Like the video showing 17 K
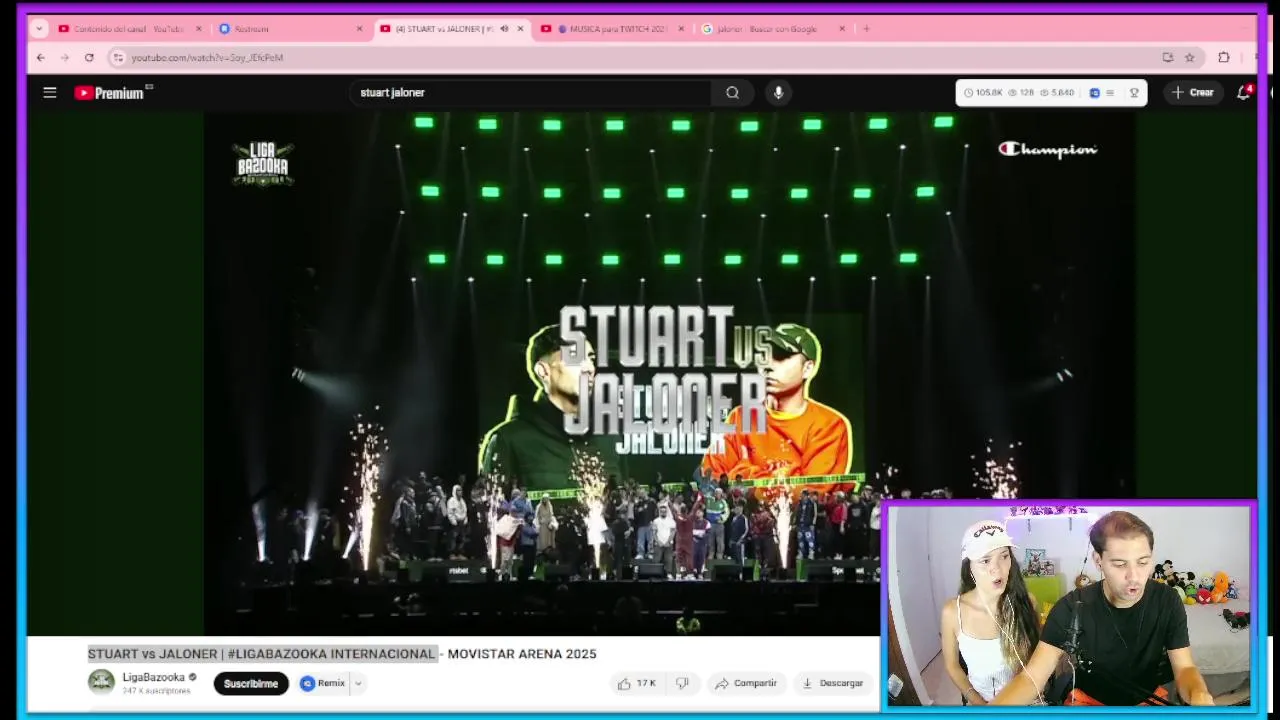This screenshot has width=1280, height=720. [636, 683]
